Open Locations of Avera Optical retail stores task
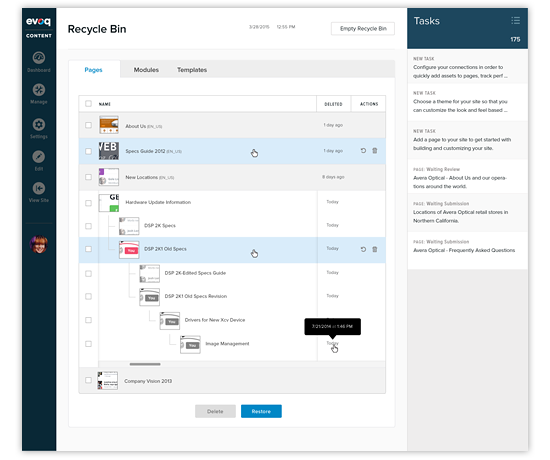Viewport: 550px width, 460px height. point(468,213)
